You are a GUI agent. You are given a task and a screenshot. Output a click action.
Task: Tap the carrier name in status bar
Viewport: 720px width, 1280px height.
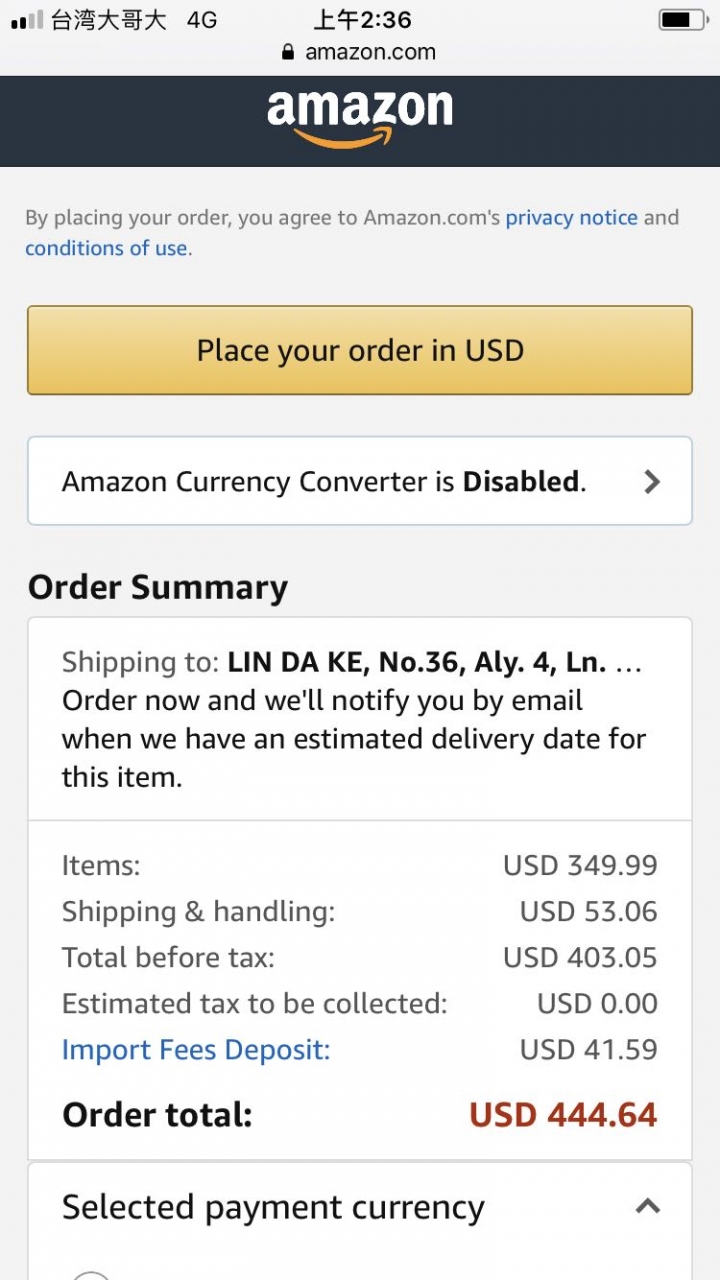pos(109,19)
